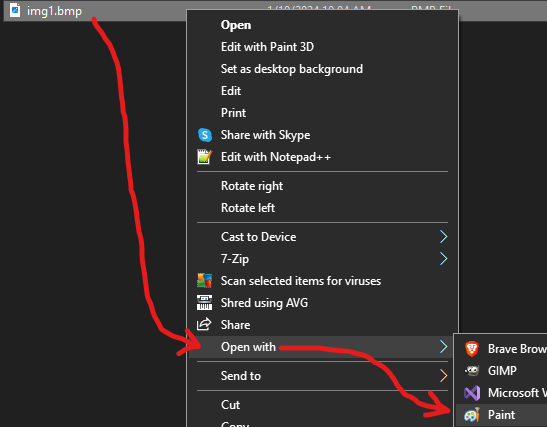
Task: Choose Edit with Paint 3D
Action: point(267,47)
